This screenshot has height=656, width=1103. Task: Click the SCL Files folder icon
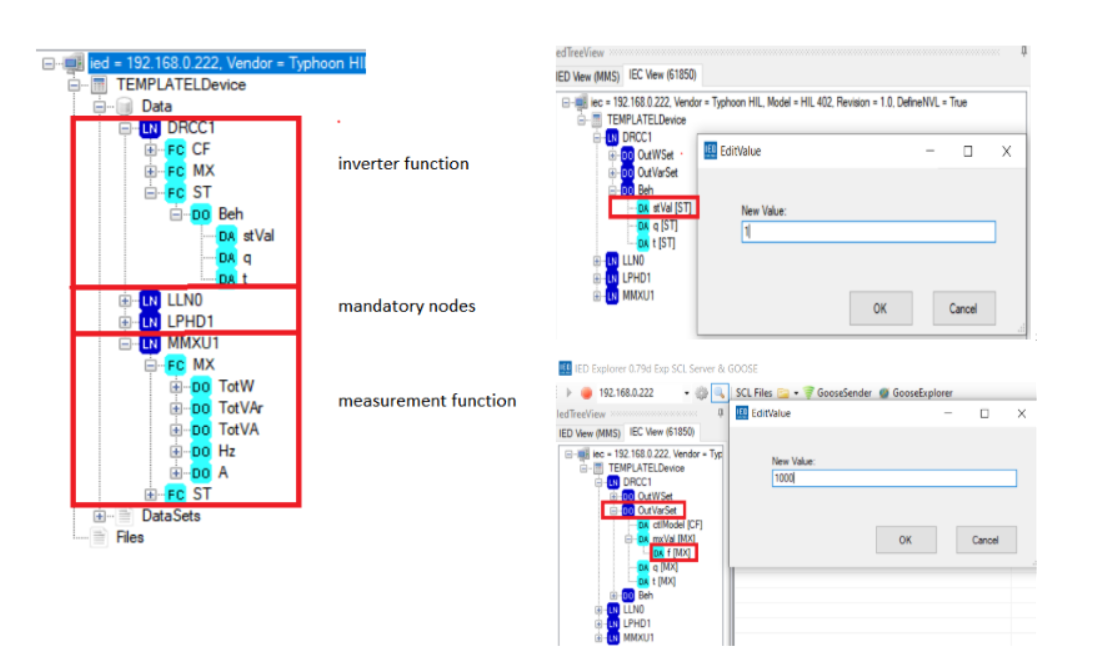[783, 393]
